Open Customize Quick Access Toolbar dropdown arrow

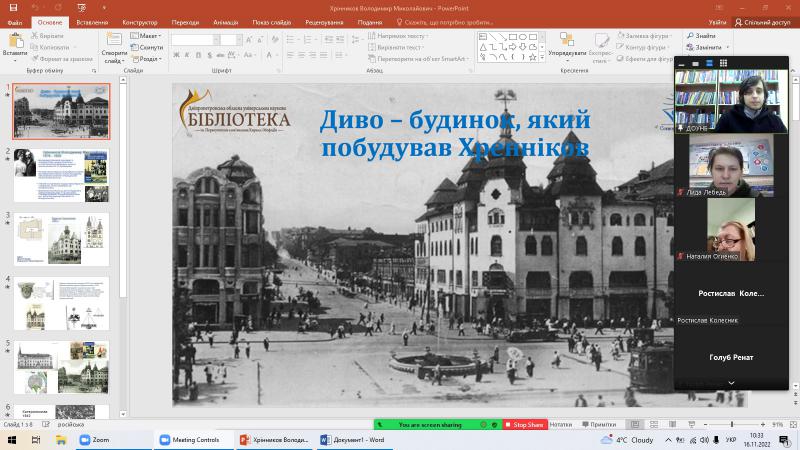tap(104, 8)
